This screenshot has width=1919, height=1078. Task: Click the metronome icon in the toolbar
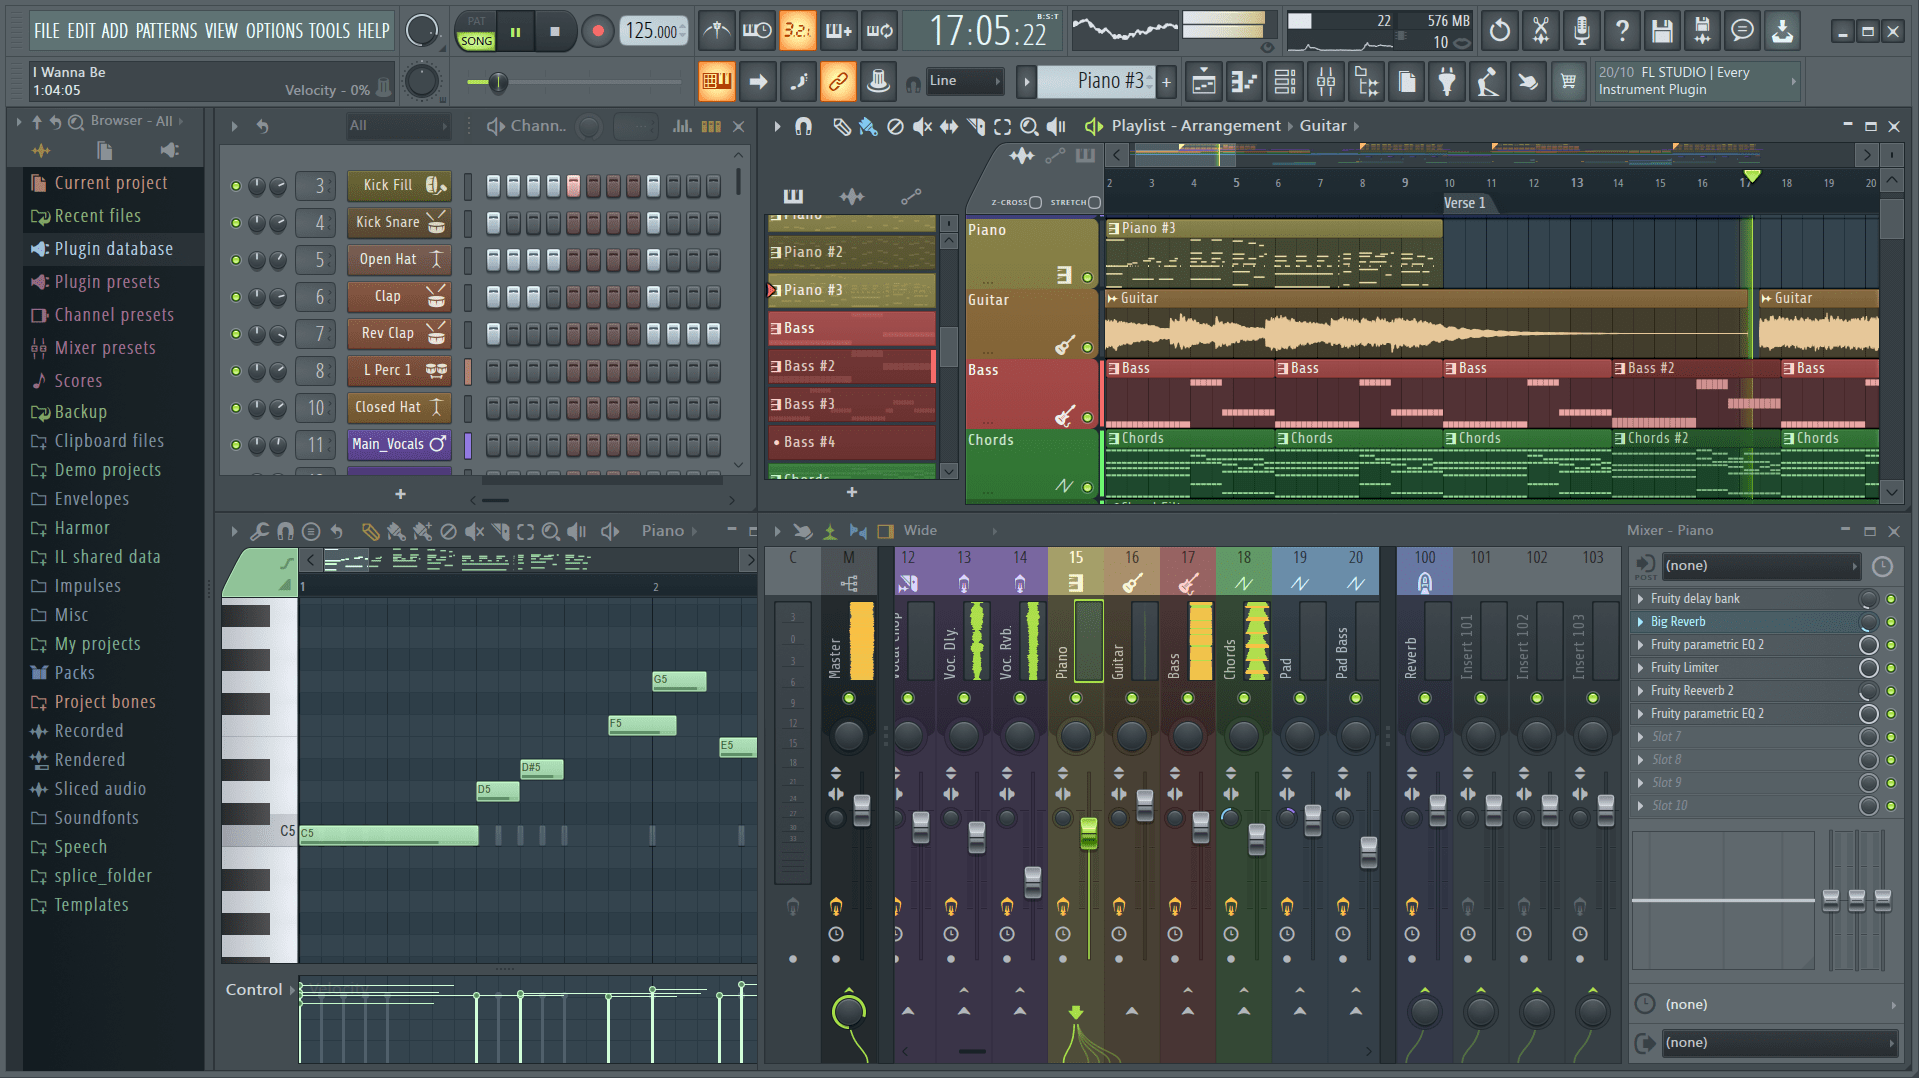(716, 30)
